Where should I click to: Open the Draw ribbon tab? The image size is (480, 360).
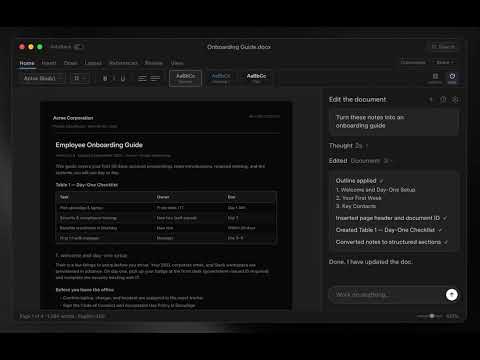70,63
